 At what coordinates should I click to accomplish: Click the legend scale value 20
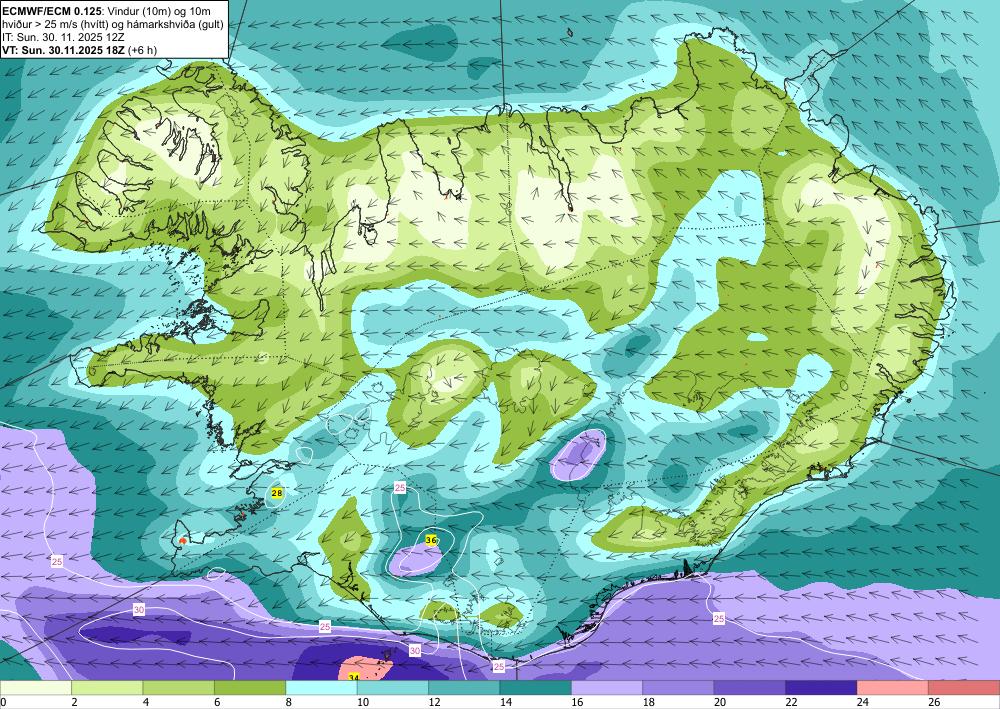[x=720, y=703]
